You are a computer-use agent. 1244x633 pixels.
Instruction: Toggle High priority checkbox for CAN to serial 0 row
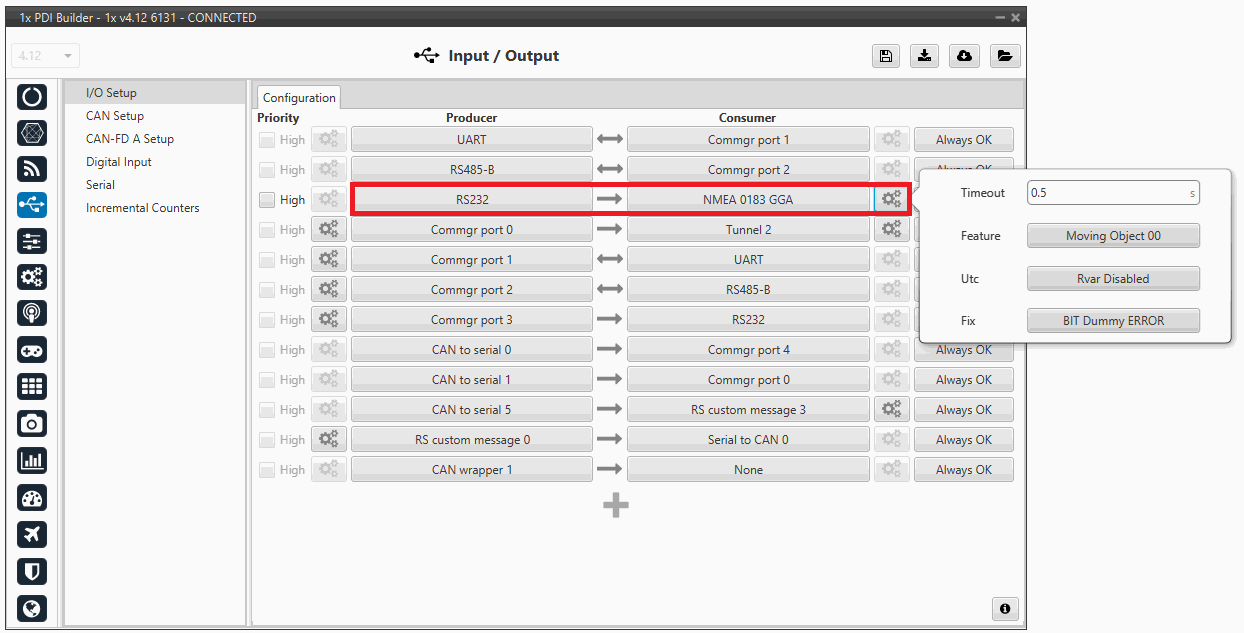267,350
